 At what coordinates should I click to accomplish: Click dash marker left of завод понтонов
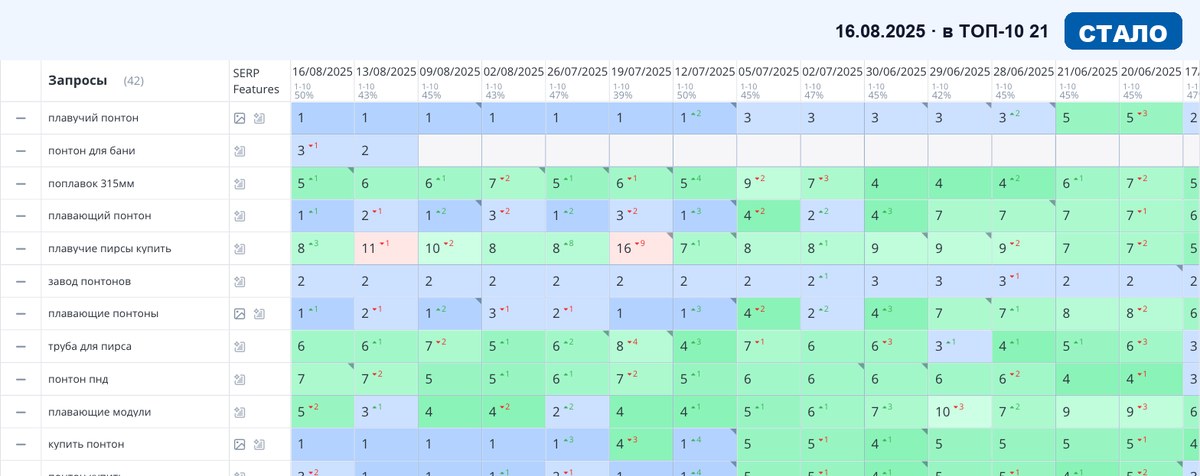click(x=20, y=281)
